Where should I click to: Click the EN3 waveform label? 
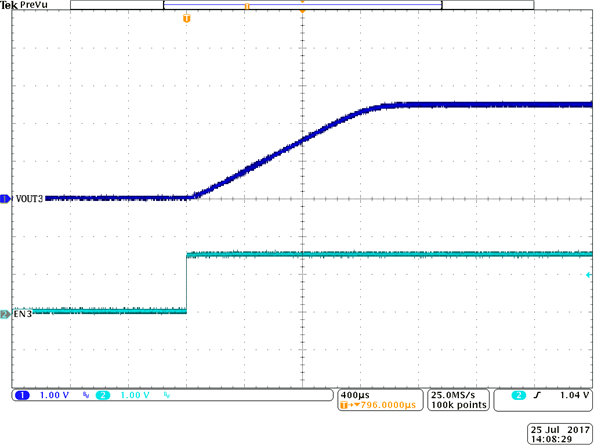23,315
